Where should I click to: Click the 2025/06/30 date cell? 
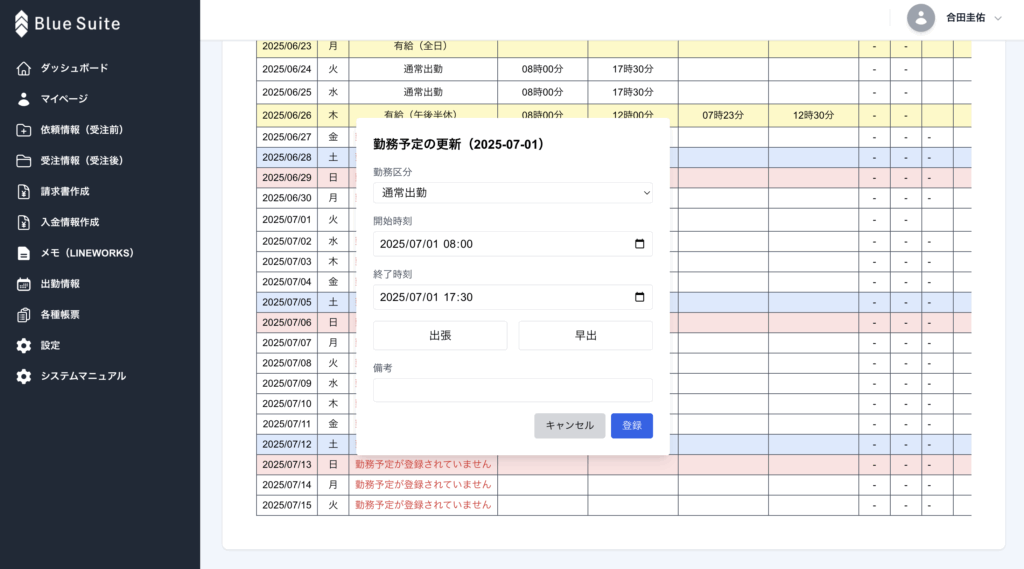287,198
